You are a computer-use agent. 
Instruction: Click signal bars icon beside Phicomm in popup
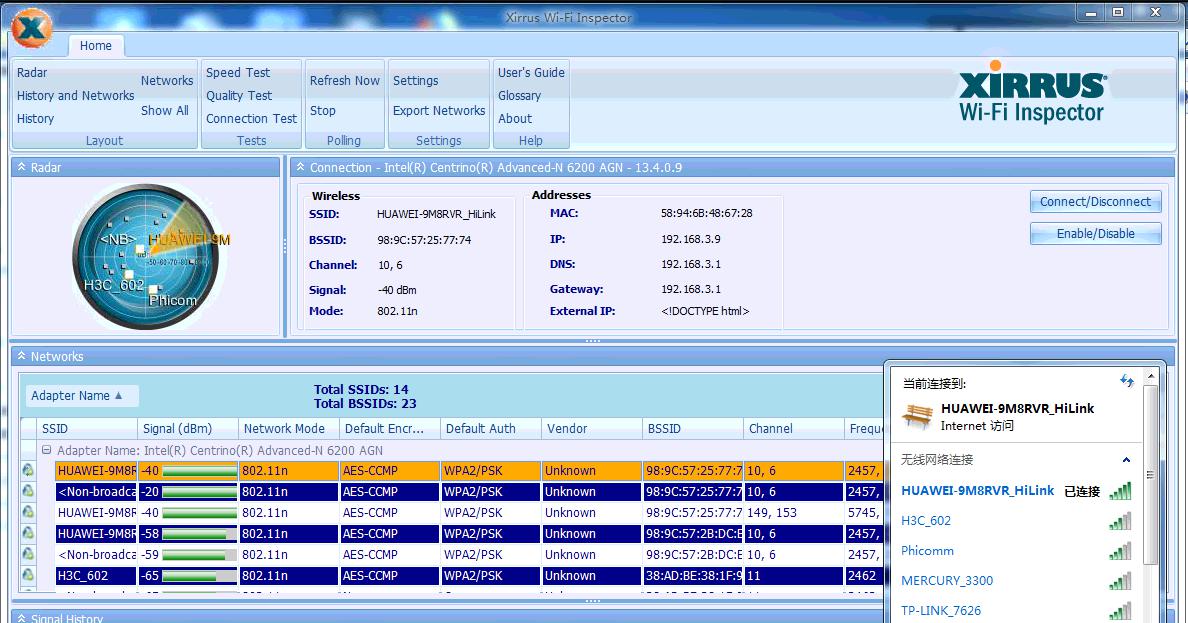(1120, 551)
